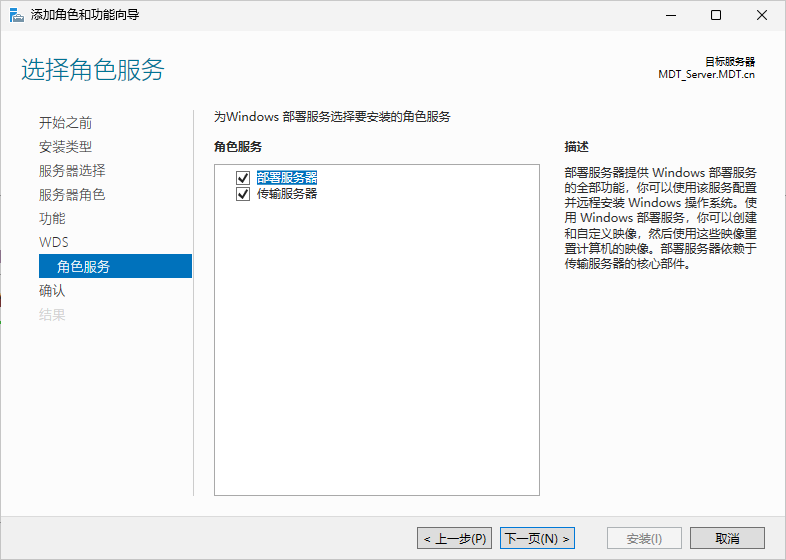Click the target server name MDT_Server.MDT.cn
The width and height of the screenshot is (786, 560).
point(706,75)
